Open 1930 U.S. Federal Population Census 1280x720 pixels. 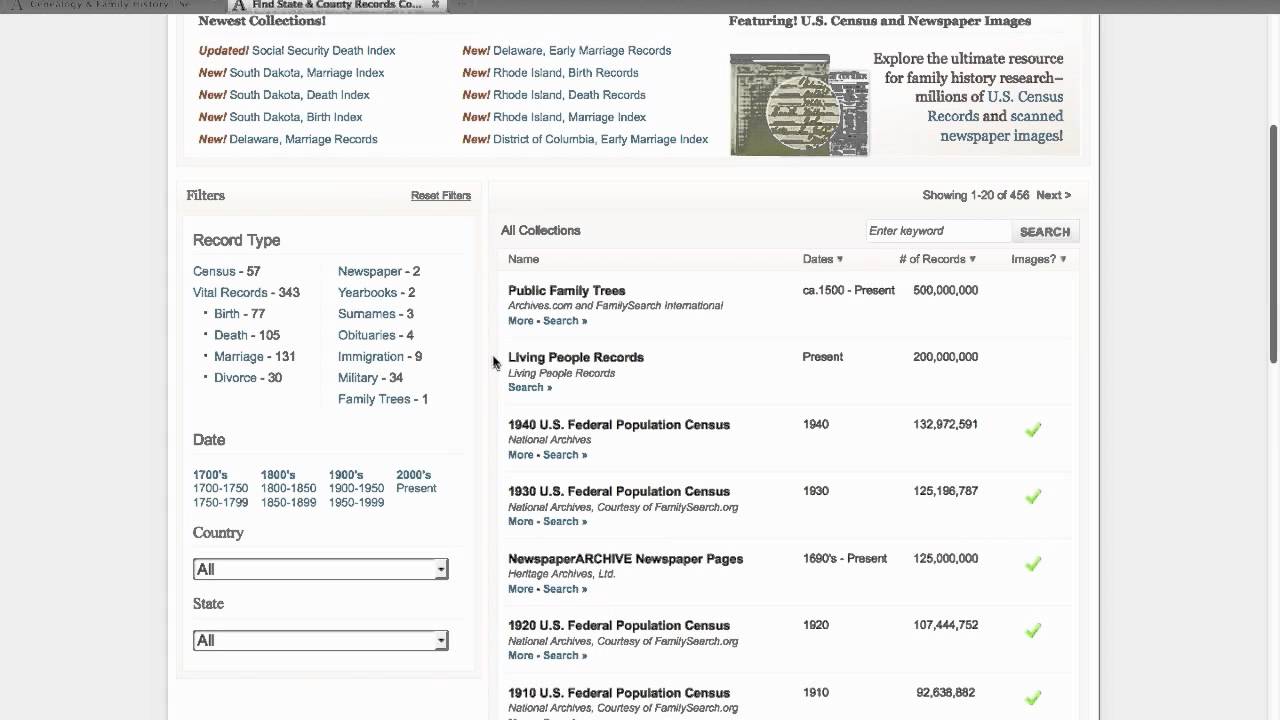click(x=619, y=492)
